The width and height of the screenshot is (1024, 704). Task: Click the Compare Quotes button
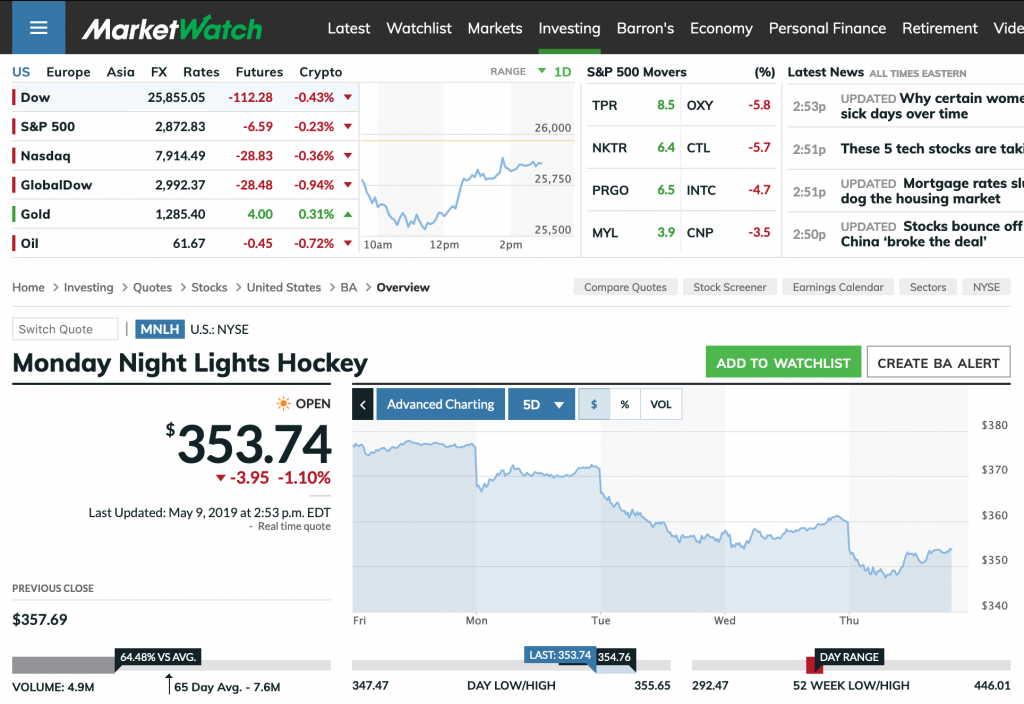coord(625,287)
